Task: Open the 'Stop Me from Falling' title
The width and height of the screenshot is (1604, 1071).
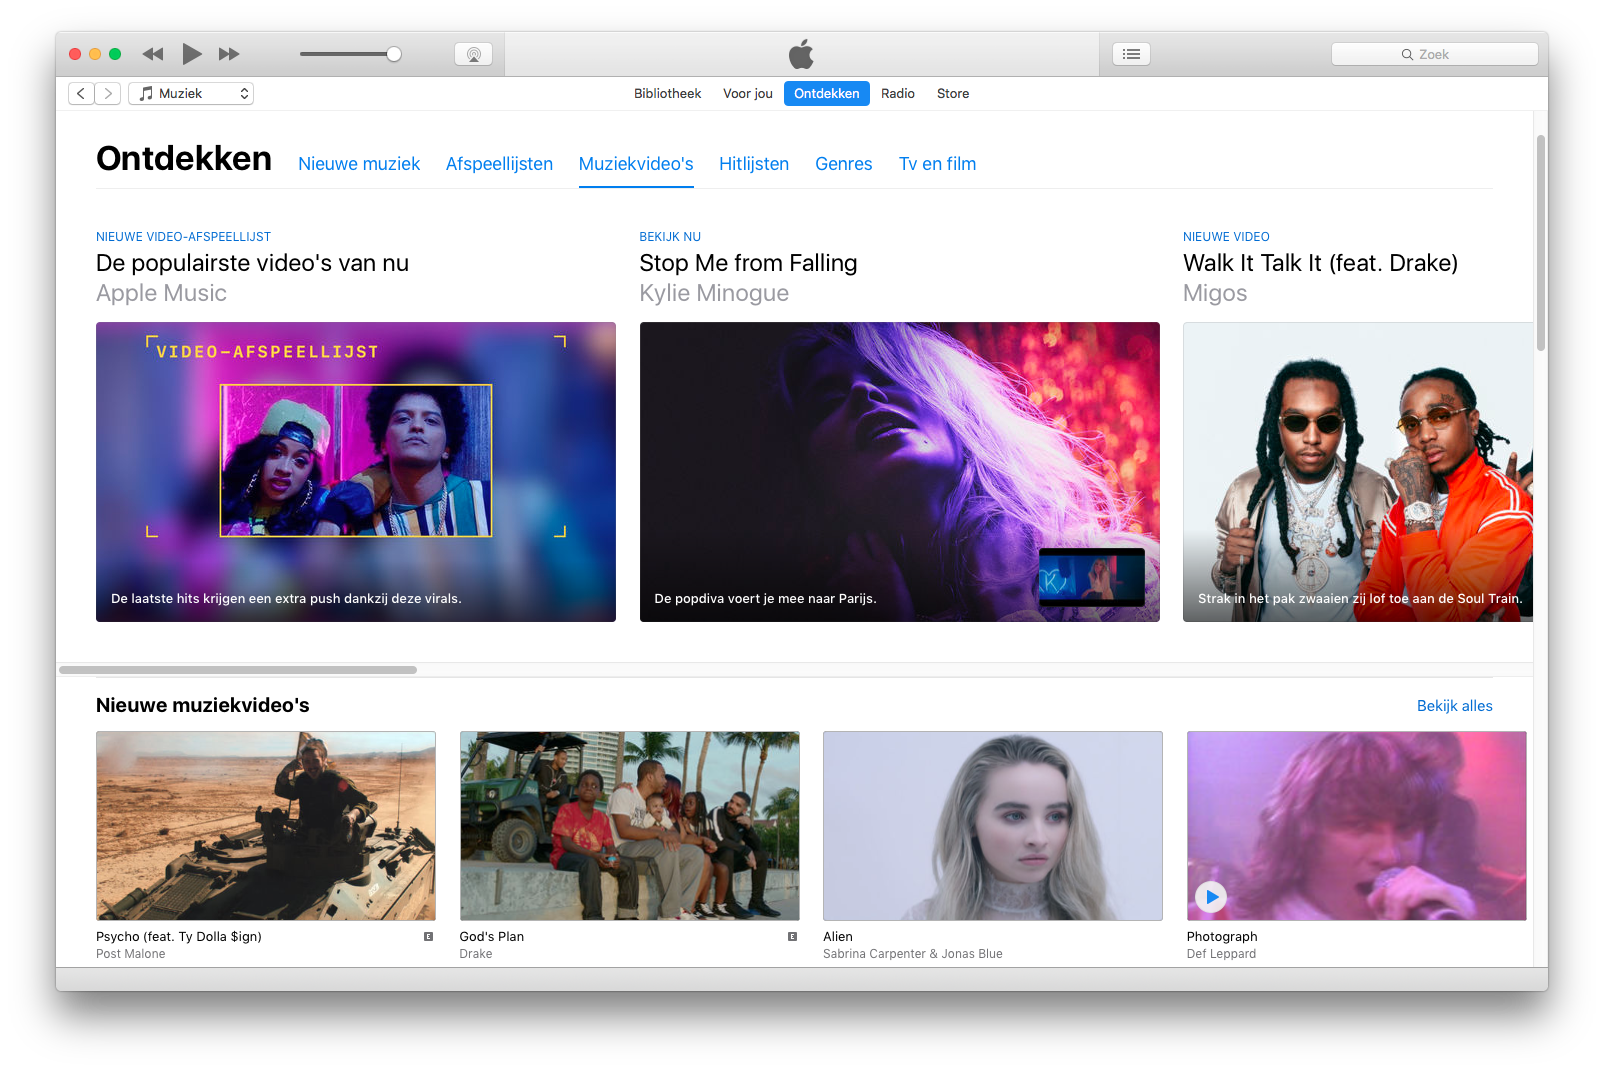Action: [x=748, y=263]
